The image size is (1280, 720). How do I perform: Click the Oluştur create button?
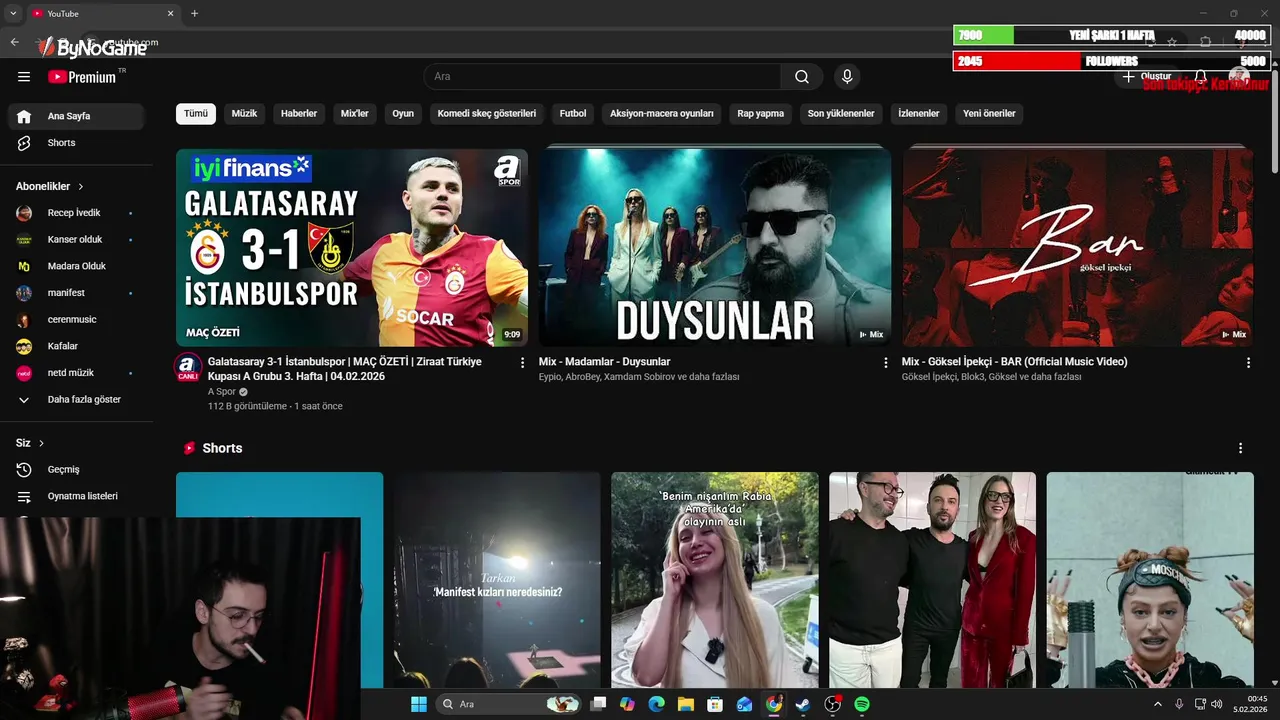tap(1147, 77)
